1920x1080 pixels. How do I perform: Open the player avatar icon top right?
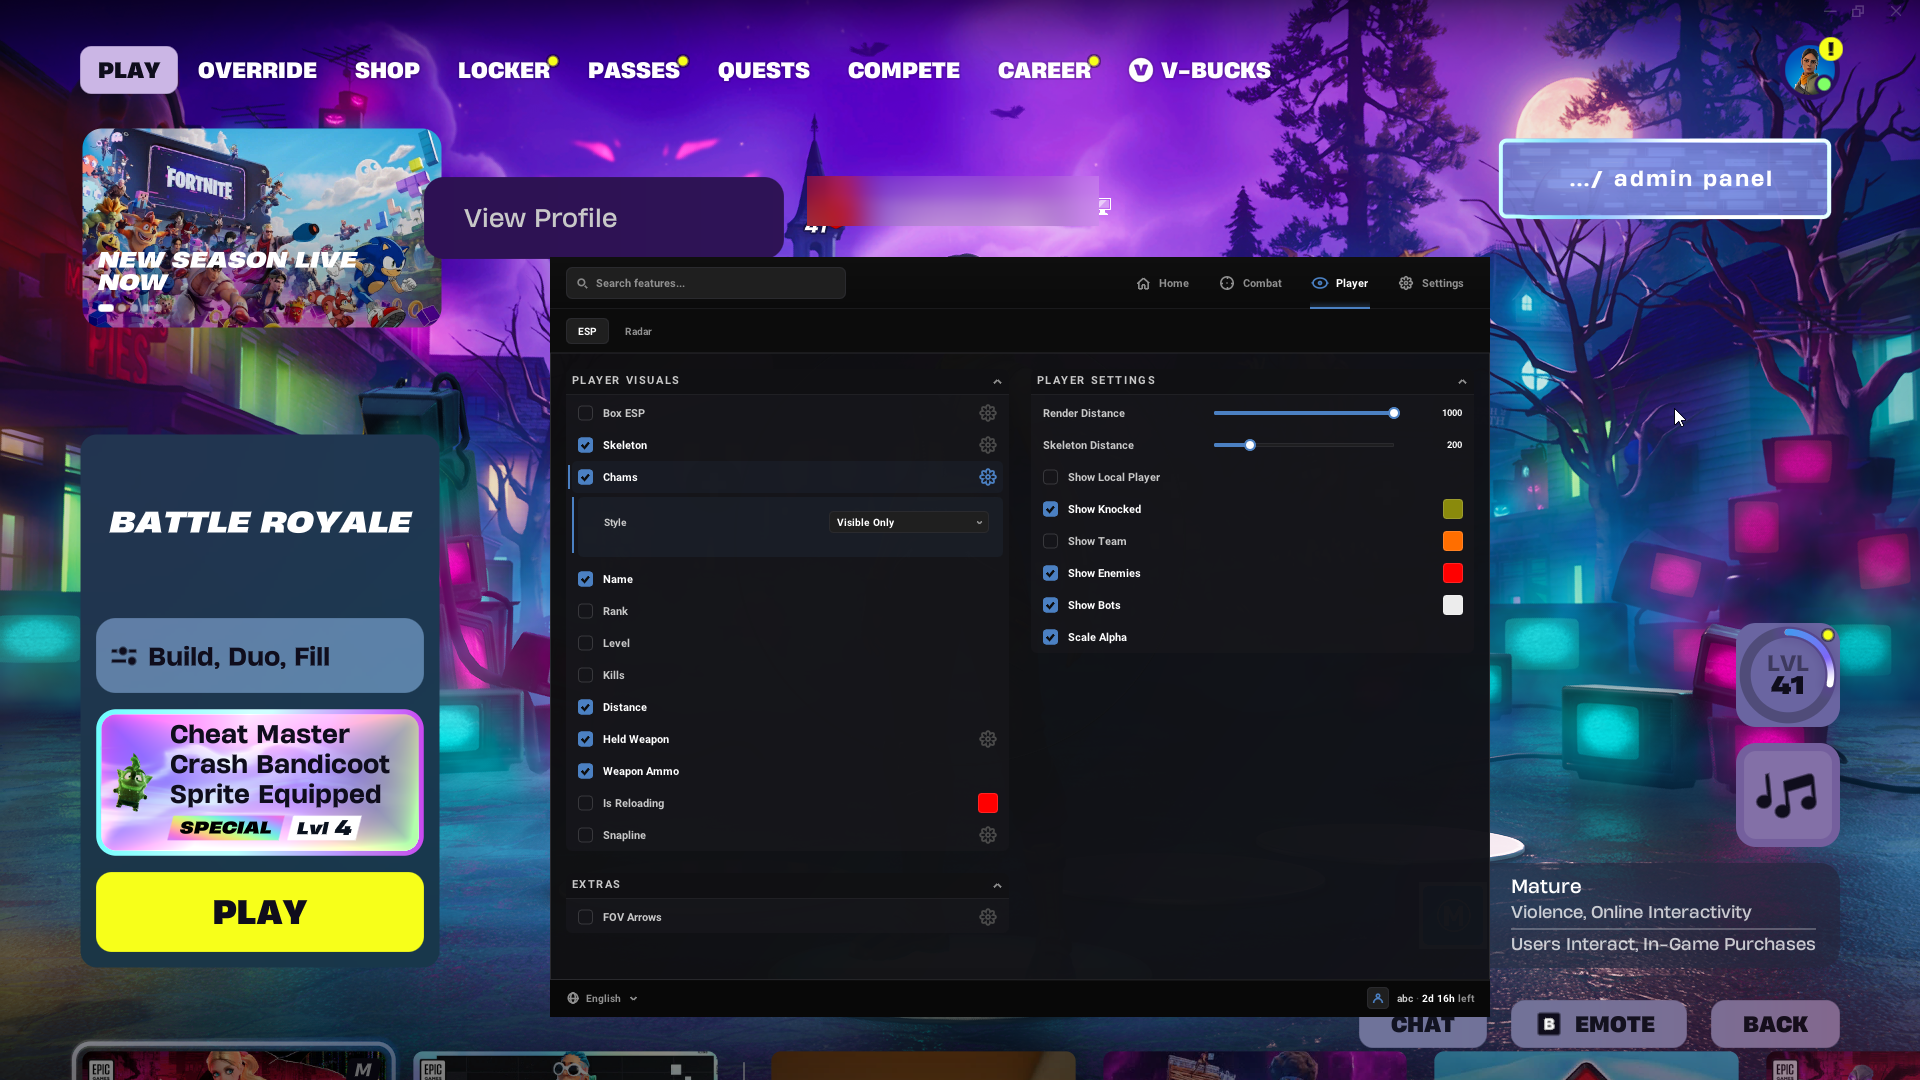tap(1810, 70)
